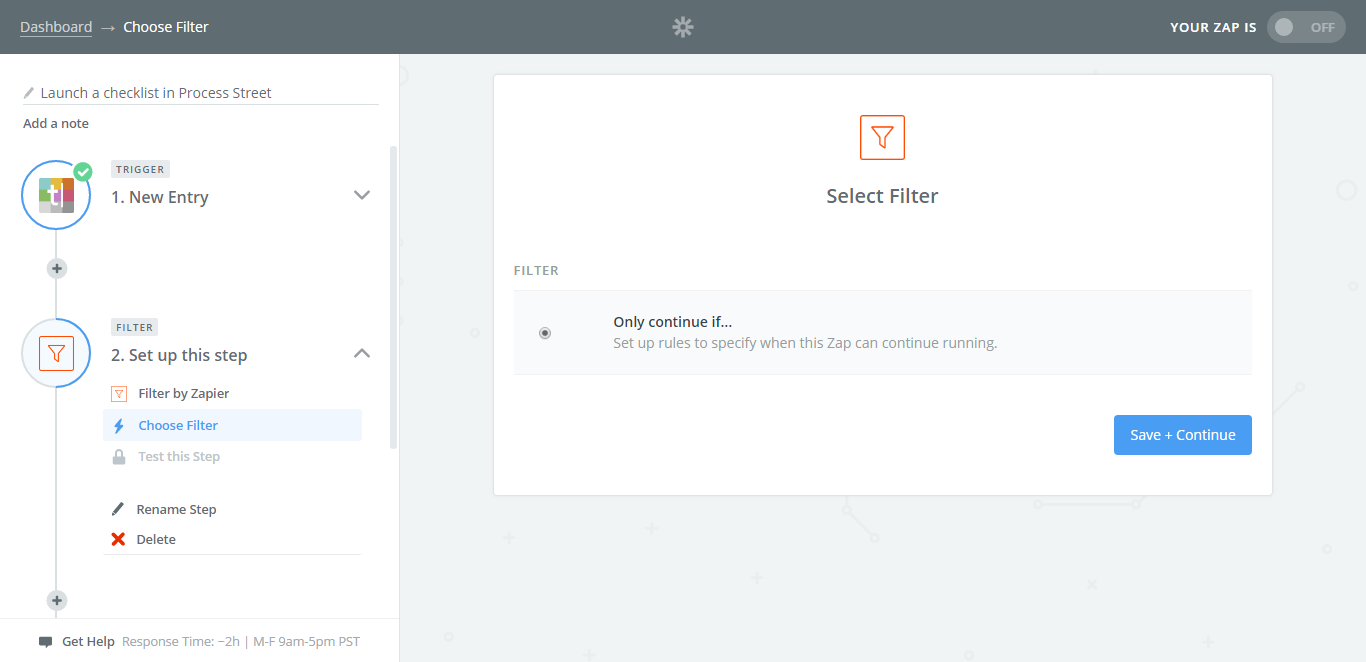Select the Only continue if radio button
This screenshot has height=662, width=1366.
tap(545, 333)
